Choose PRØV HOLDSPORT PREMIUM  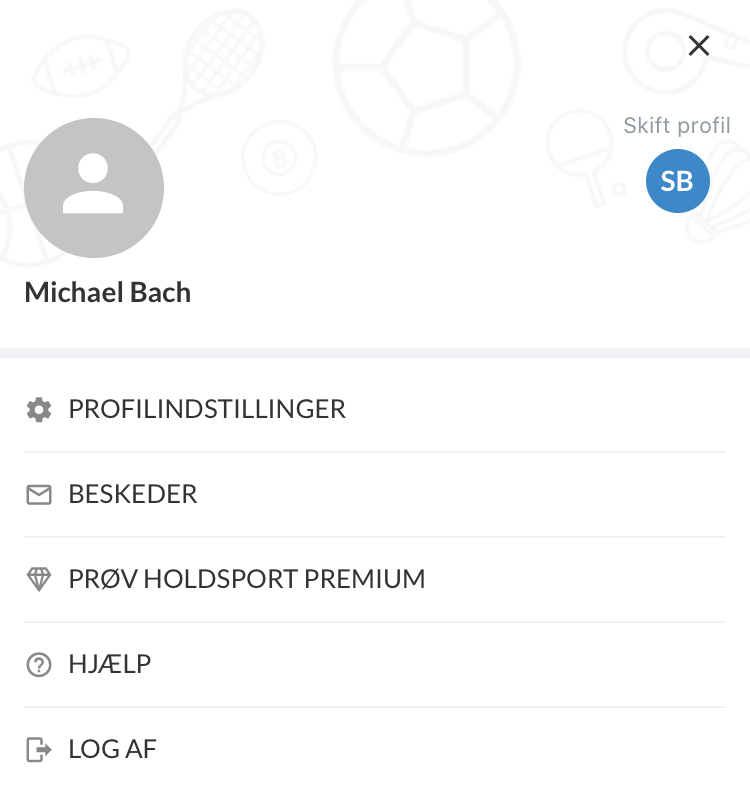(375, 579)
